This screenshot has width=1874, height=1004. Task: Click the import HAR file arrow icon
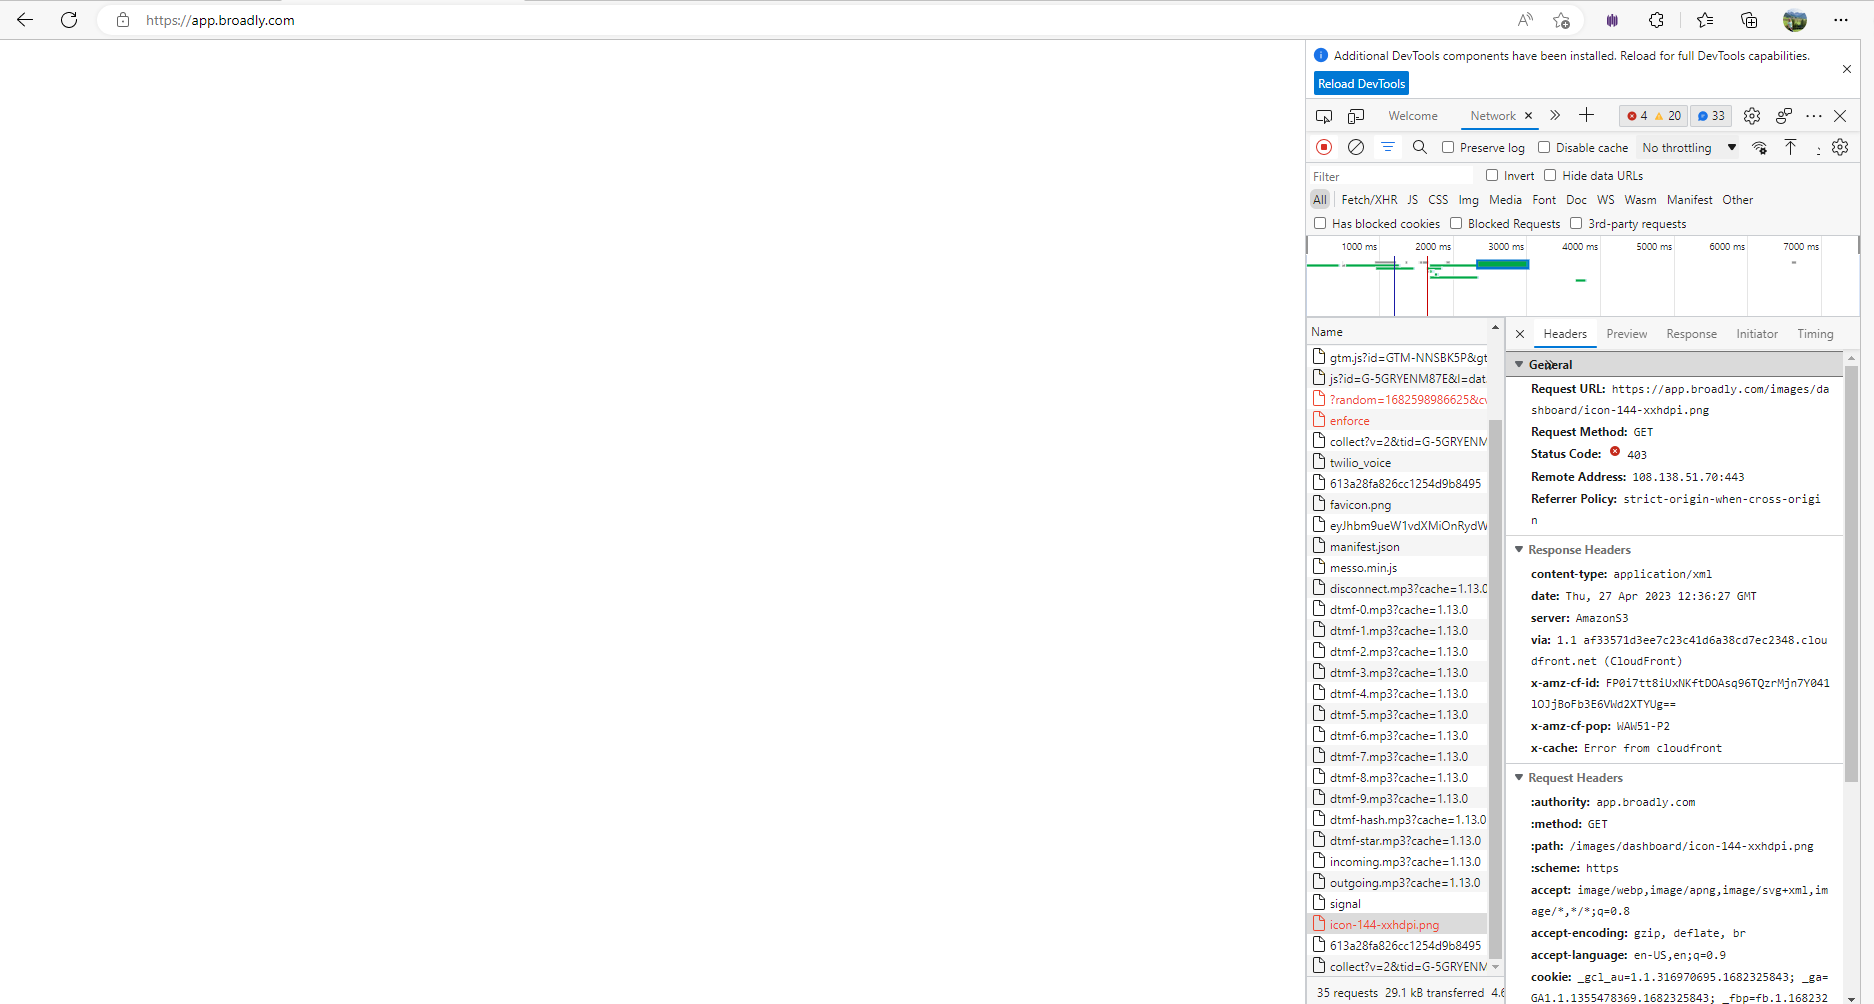[x=1791, y=147]
